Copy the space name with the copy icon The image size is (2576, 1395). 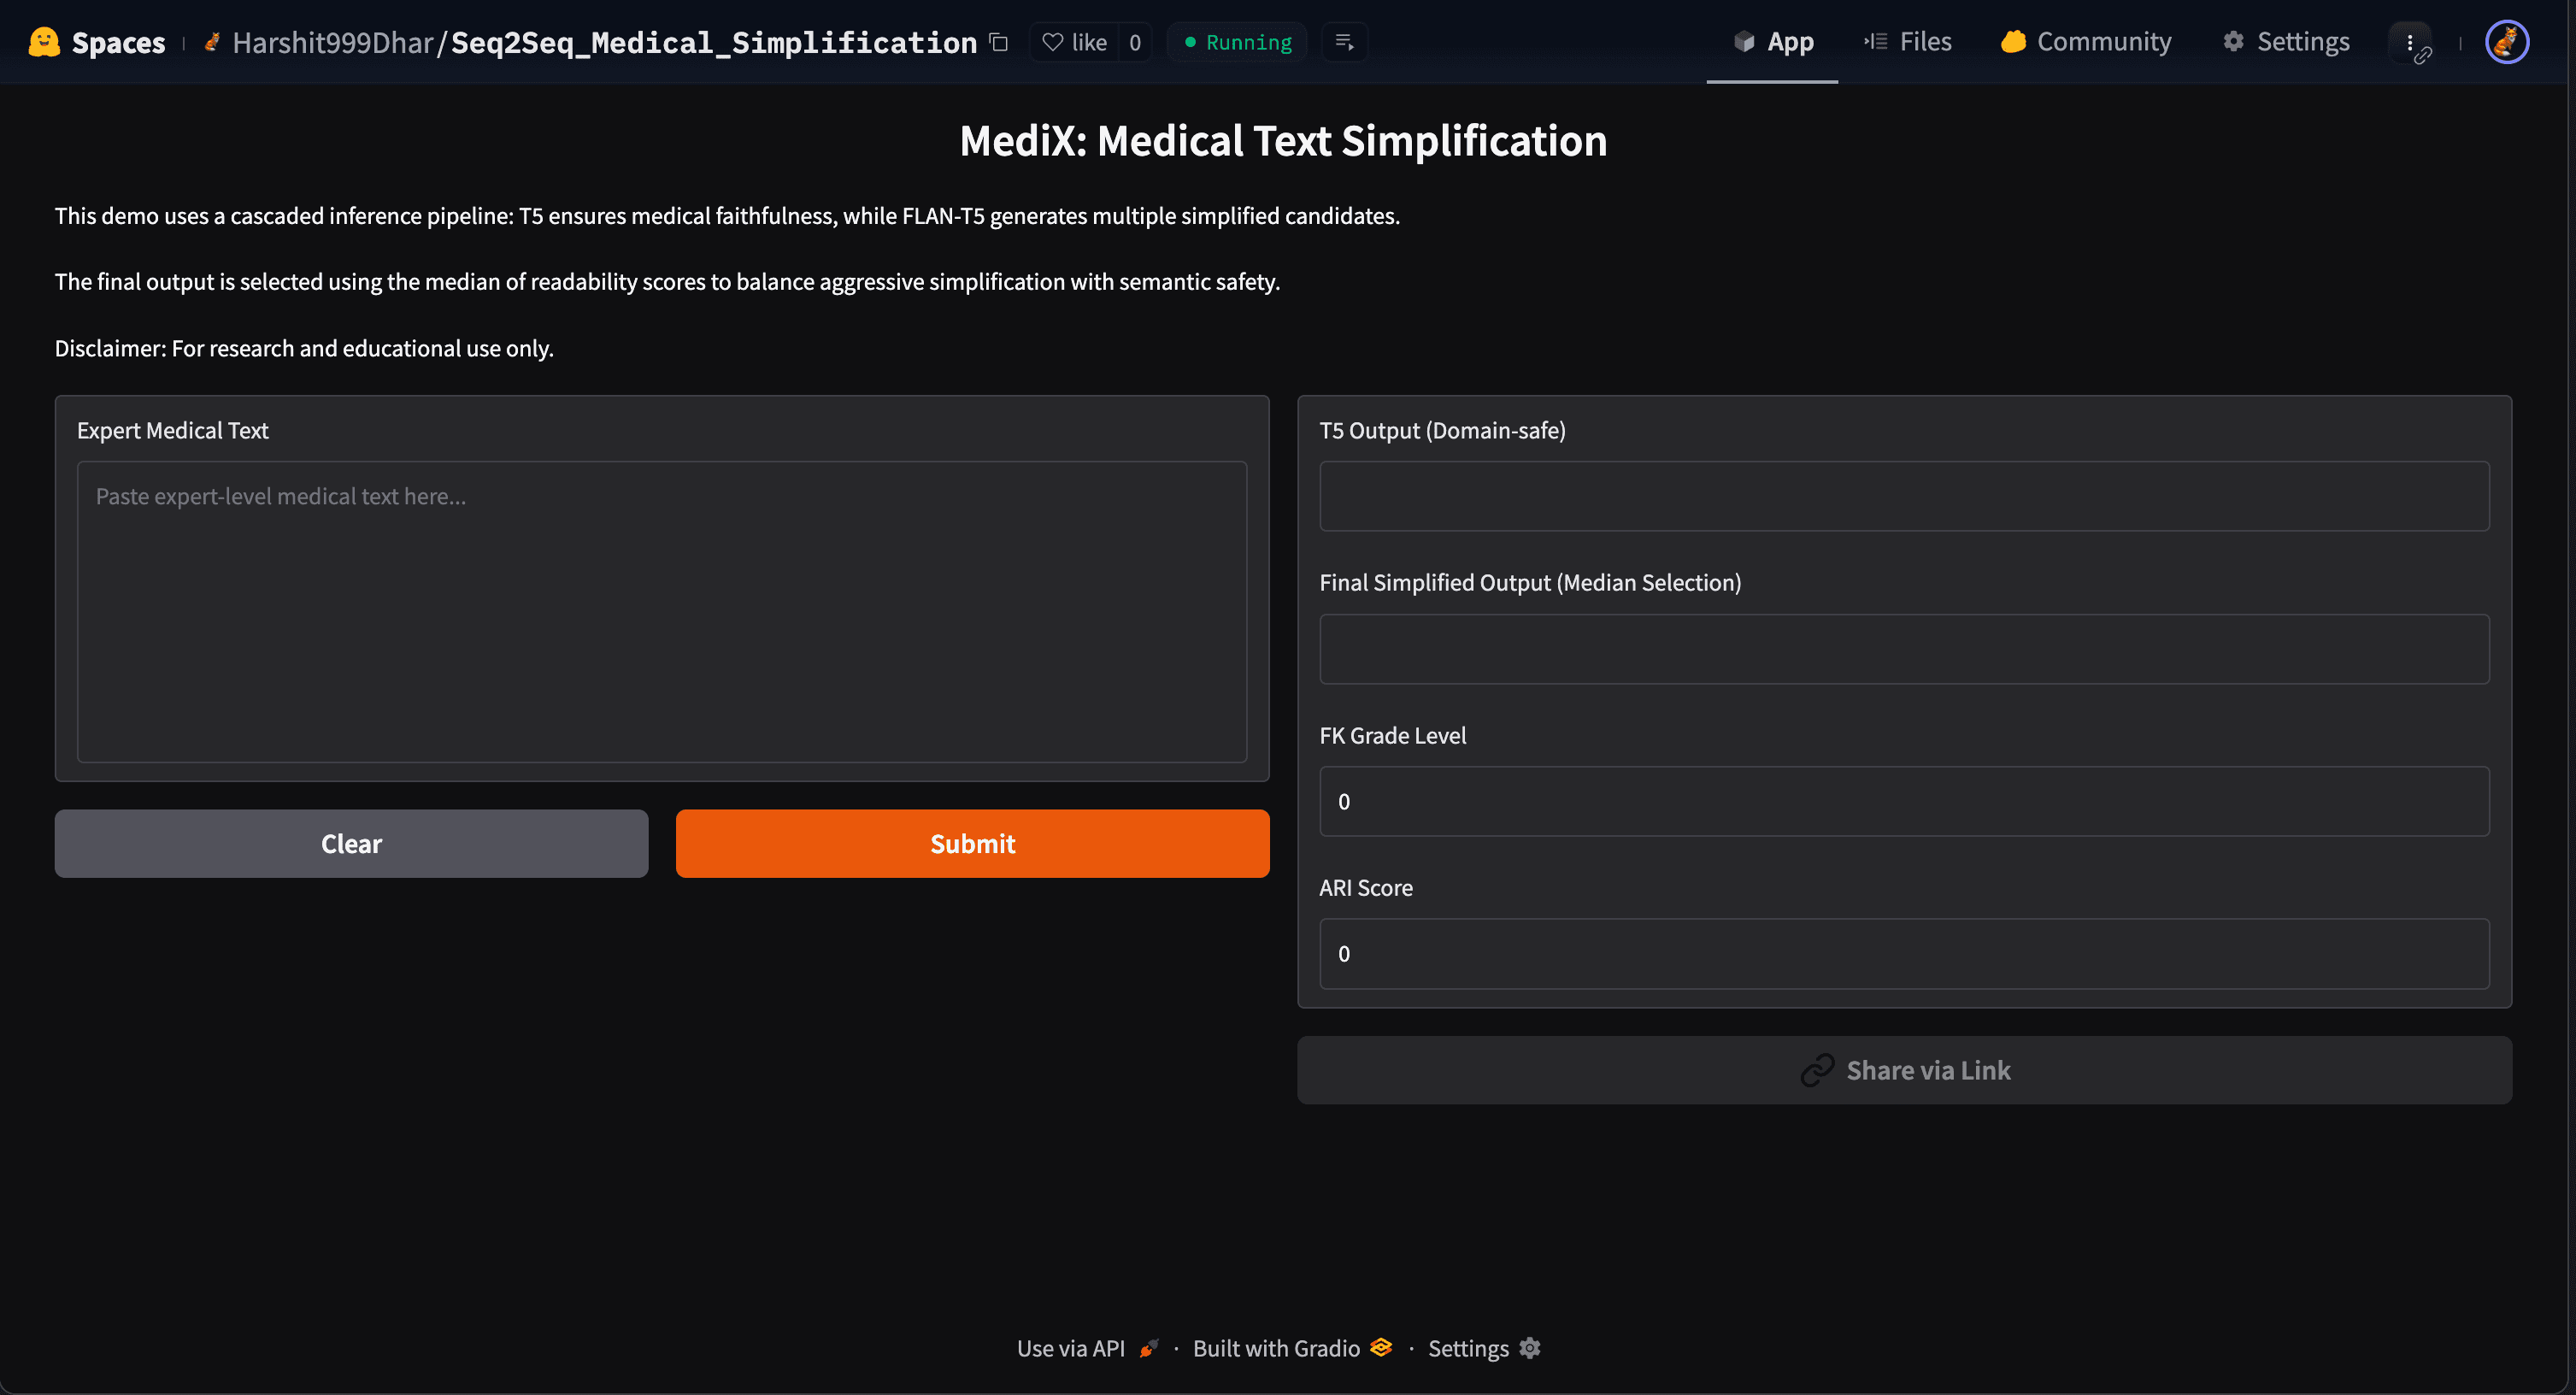click(x=998, y=42)
